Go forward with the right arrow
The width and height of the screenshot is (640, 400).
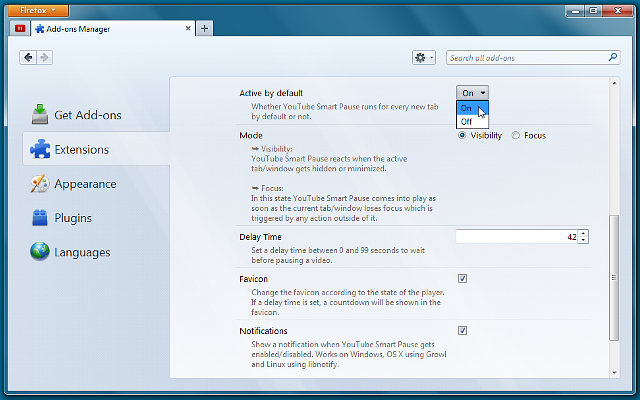[x=44, y=58]
